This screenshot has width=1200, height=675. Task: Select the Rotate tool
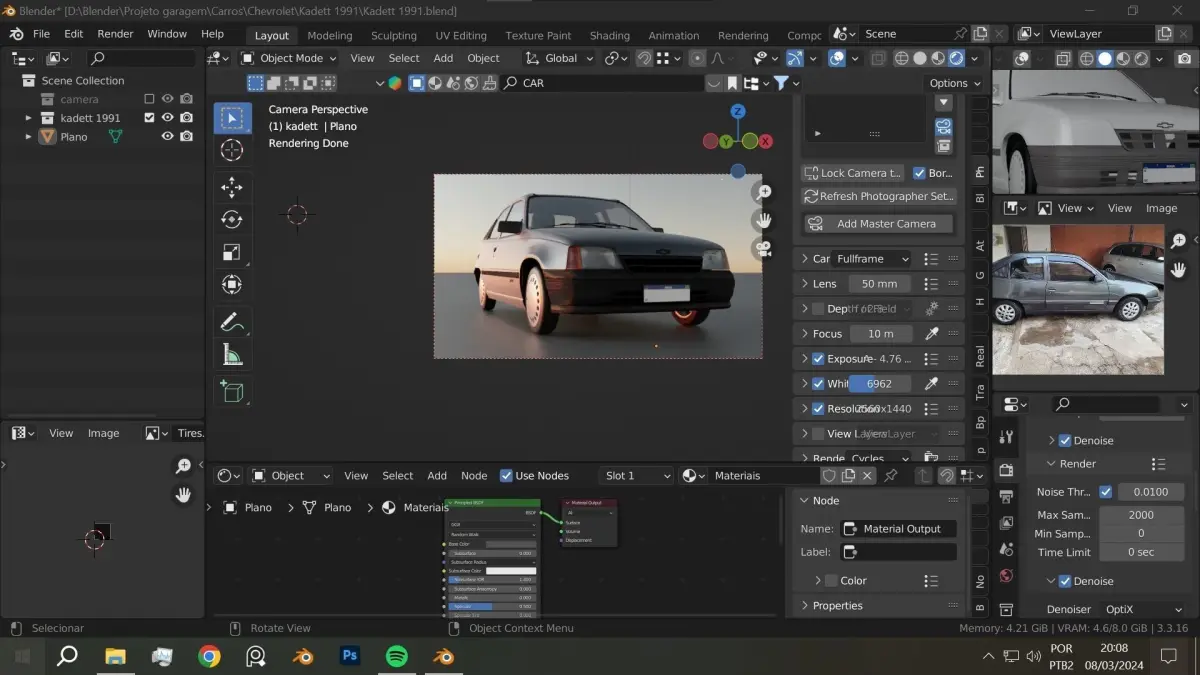coord(232,220)
